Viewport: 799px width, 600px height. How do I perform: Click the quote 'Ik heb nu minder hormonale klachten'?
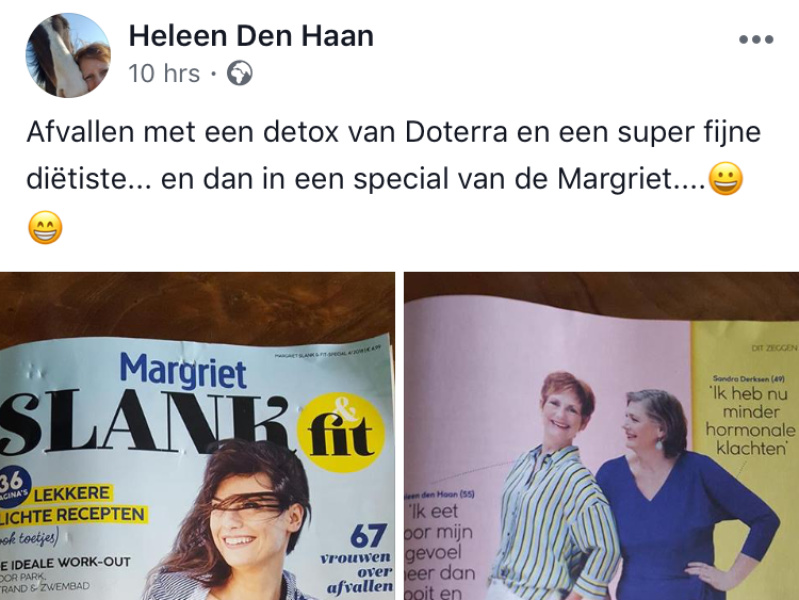[x=750, y=421]
